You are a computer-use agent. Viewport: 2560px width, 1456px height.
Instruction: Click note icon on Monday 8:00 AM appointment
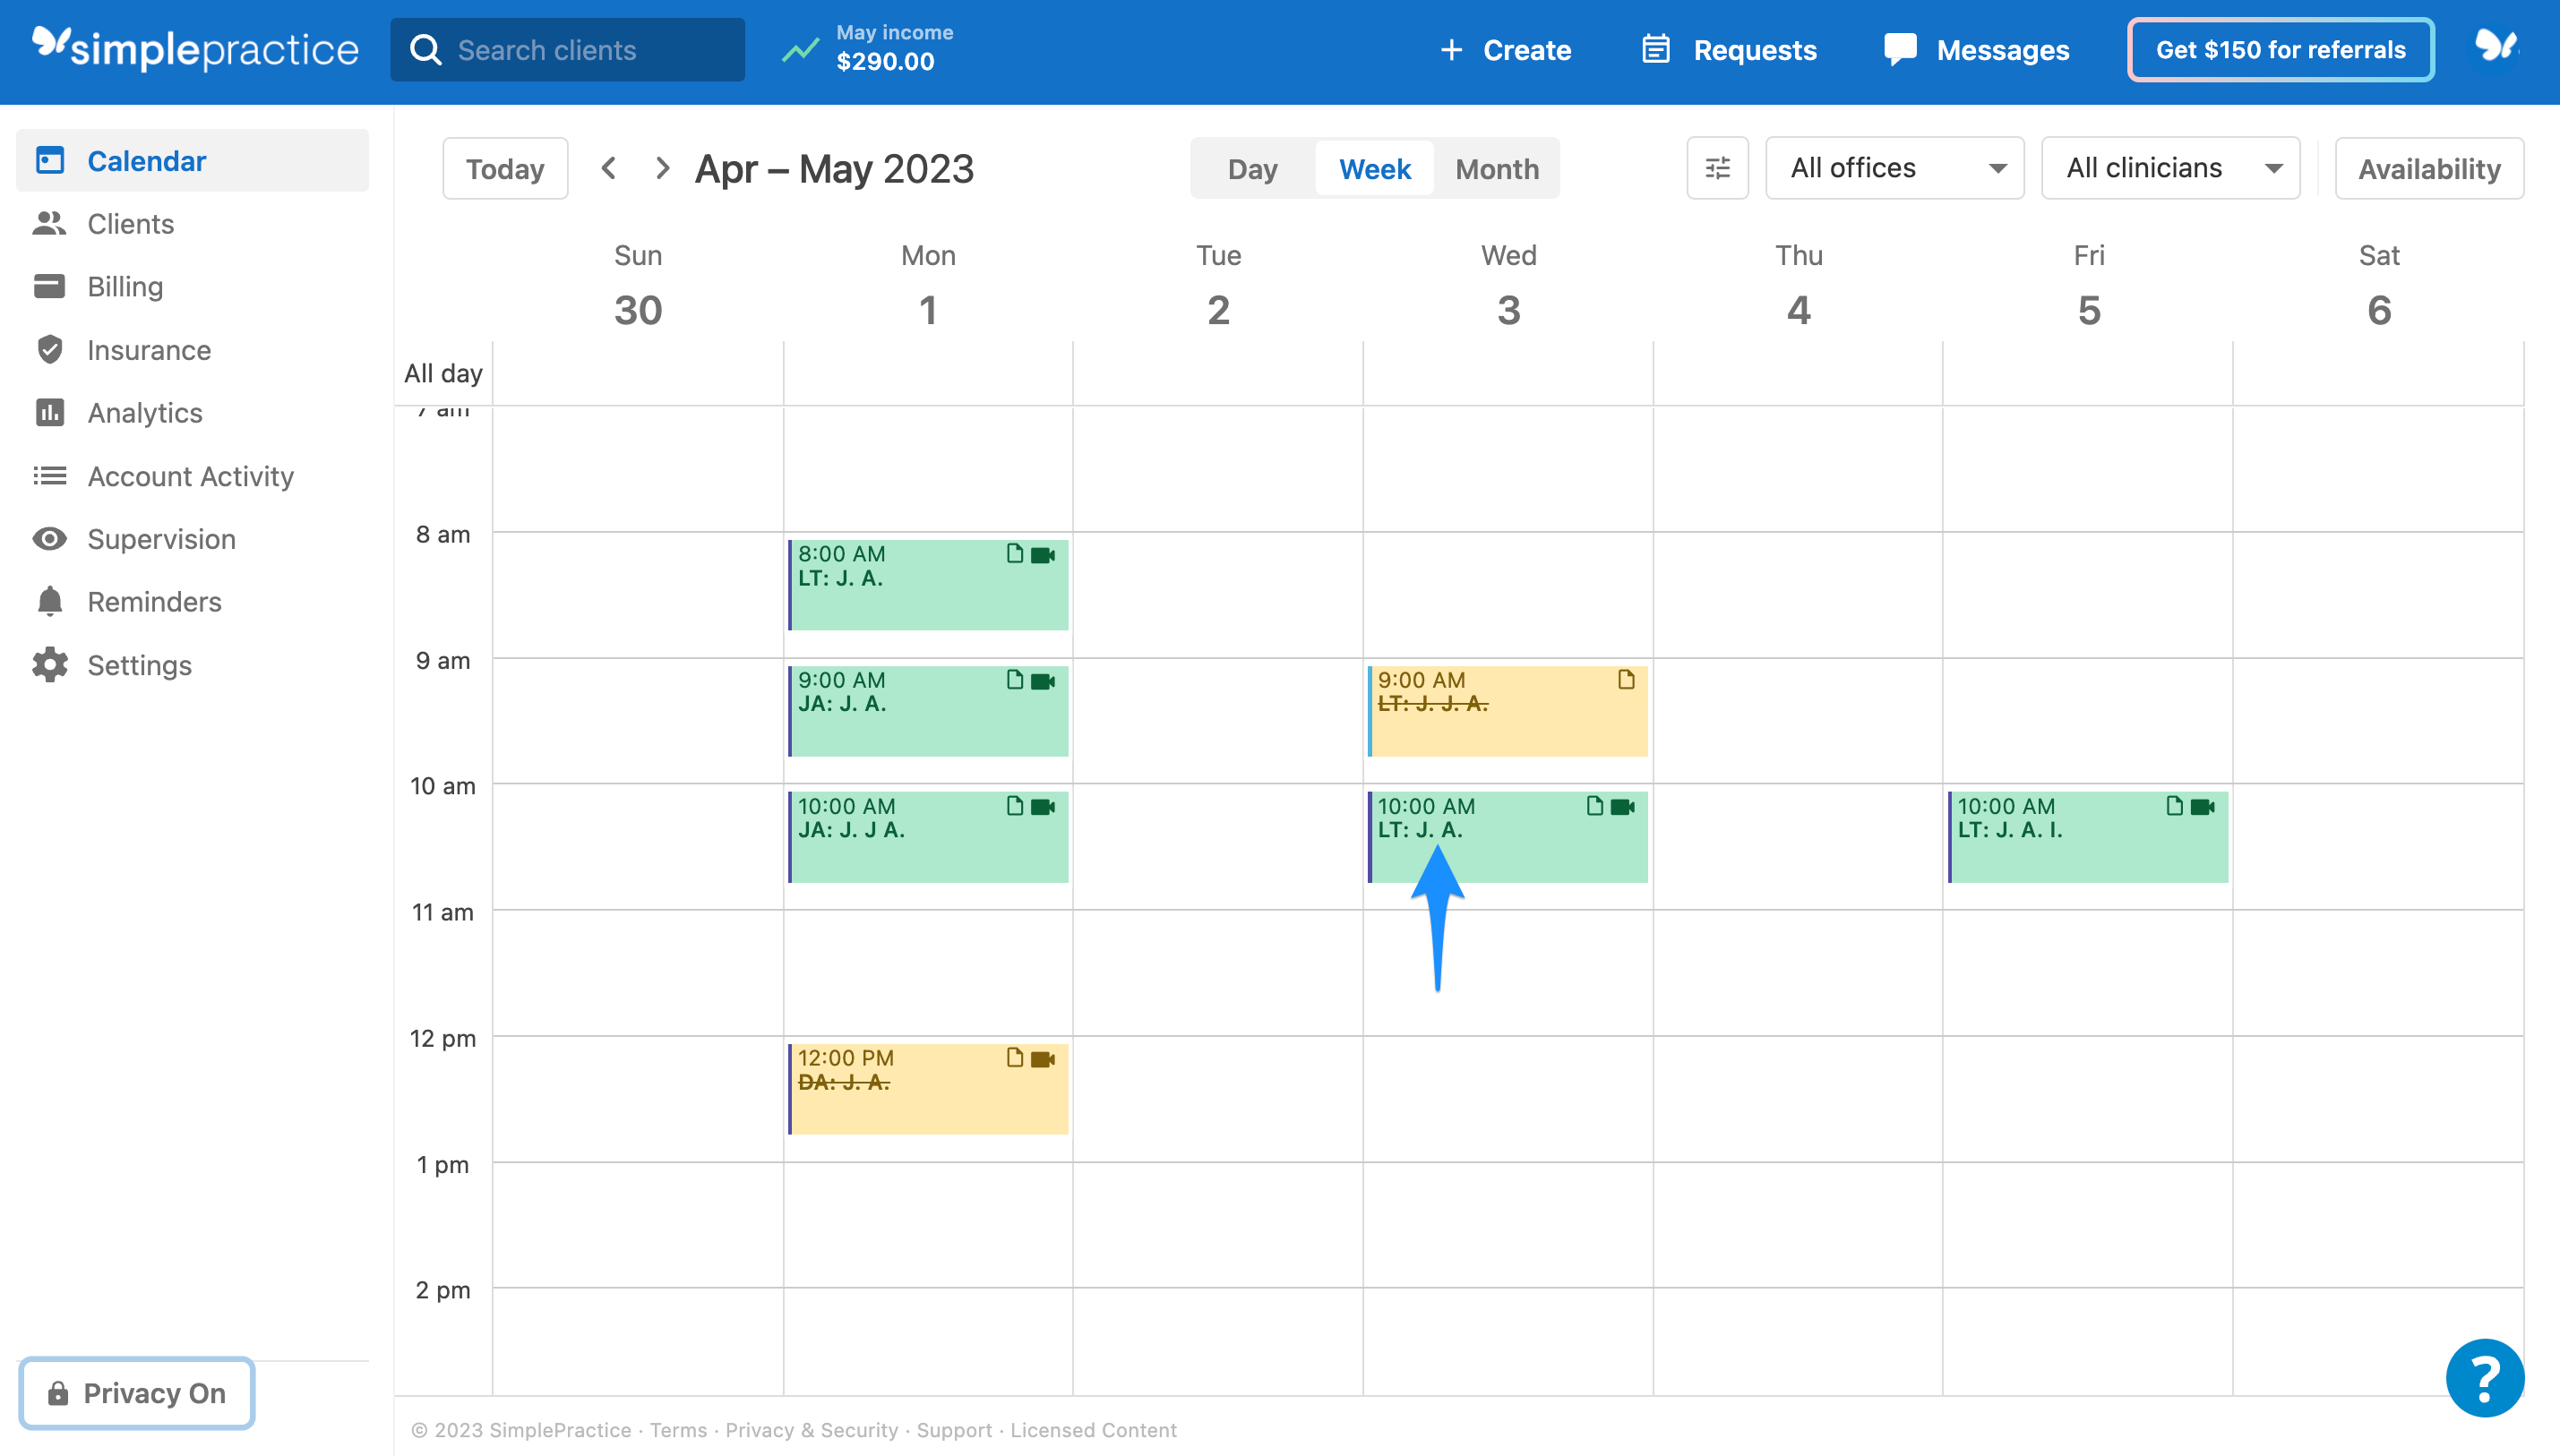click(x=1014, y=553)
